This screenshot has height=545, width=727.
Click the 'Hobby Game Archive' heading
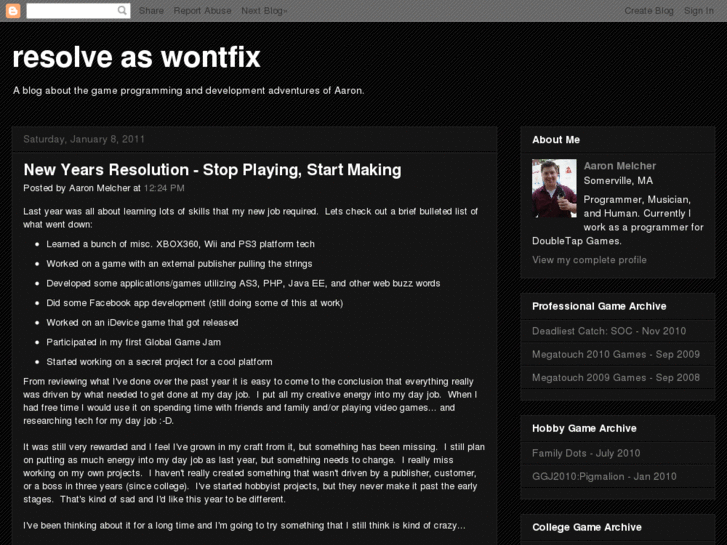(584, 428)
